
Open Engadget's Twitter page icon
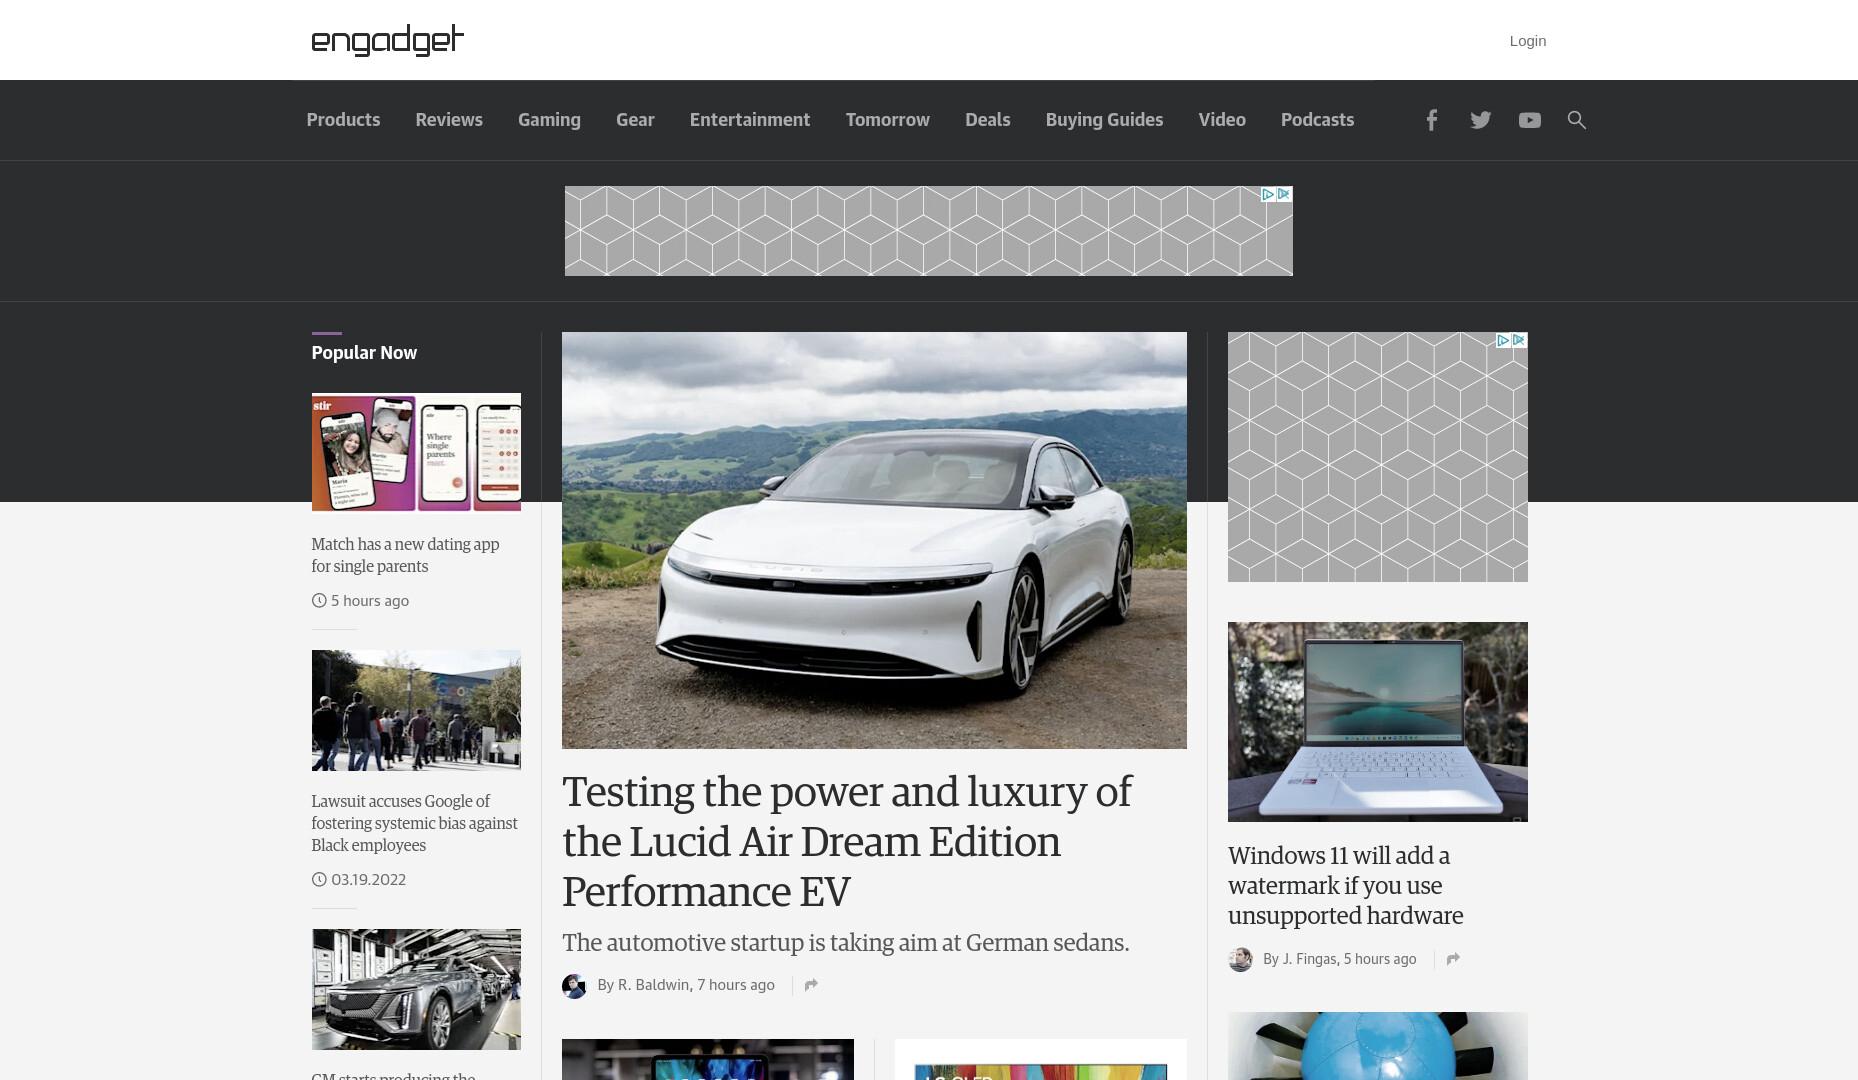click(x=1480, y=120)
